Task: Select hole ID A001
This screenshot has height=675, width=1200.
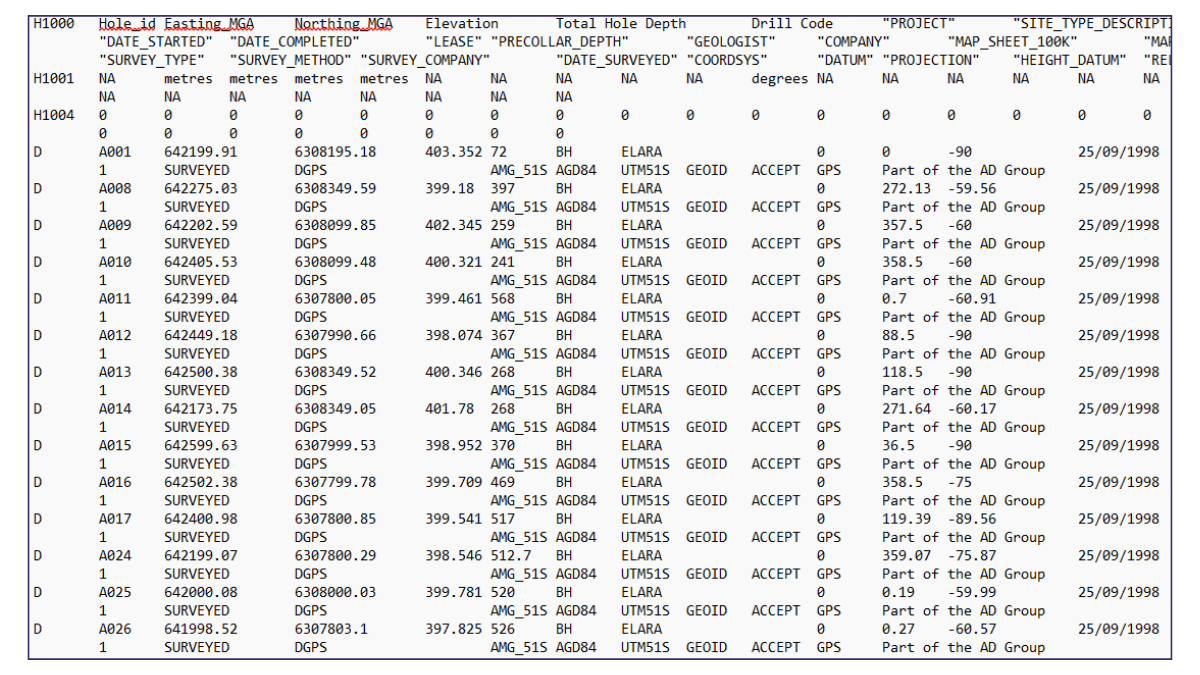Action: point(115,152)
